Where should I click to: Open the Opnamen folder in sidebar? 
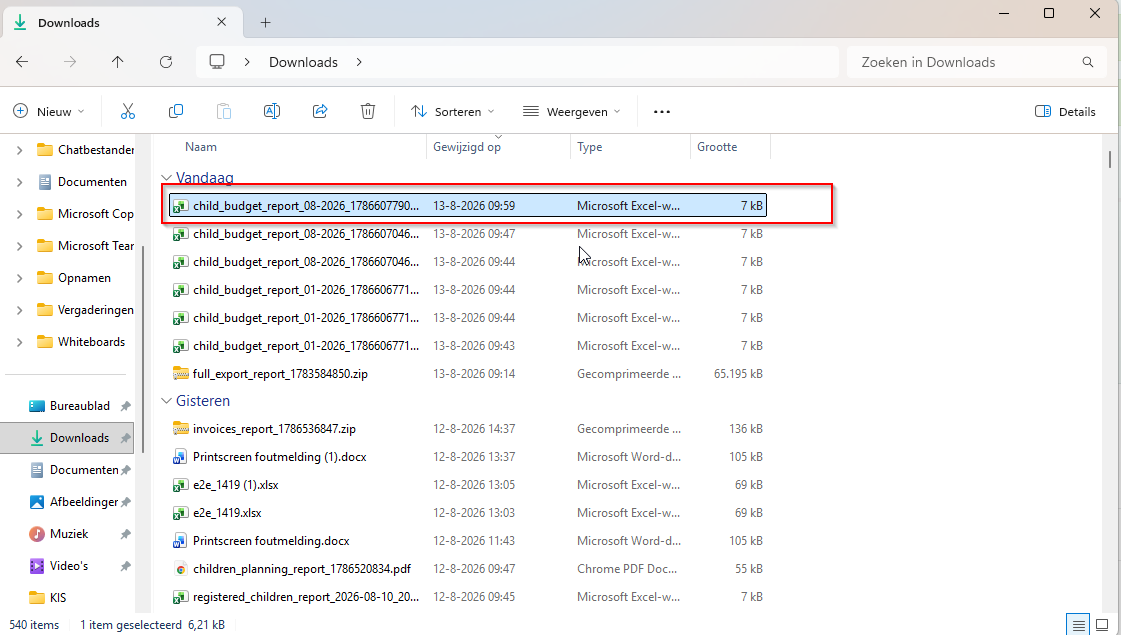click(74, 278)
